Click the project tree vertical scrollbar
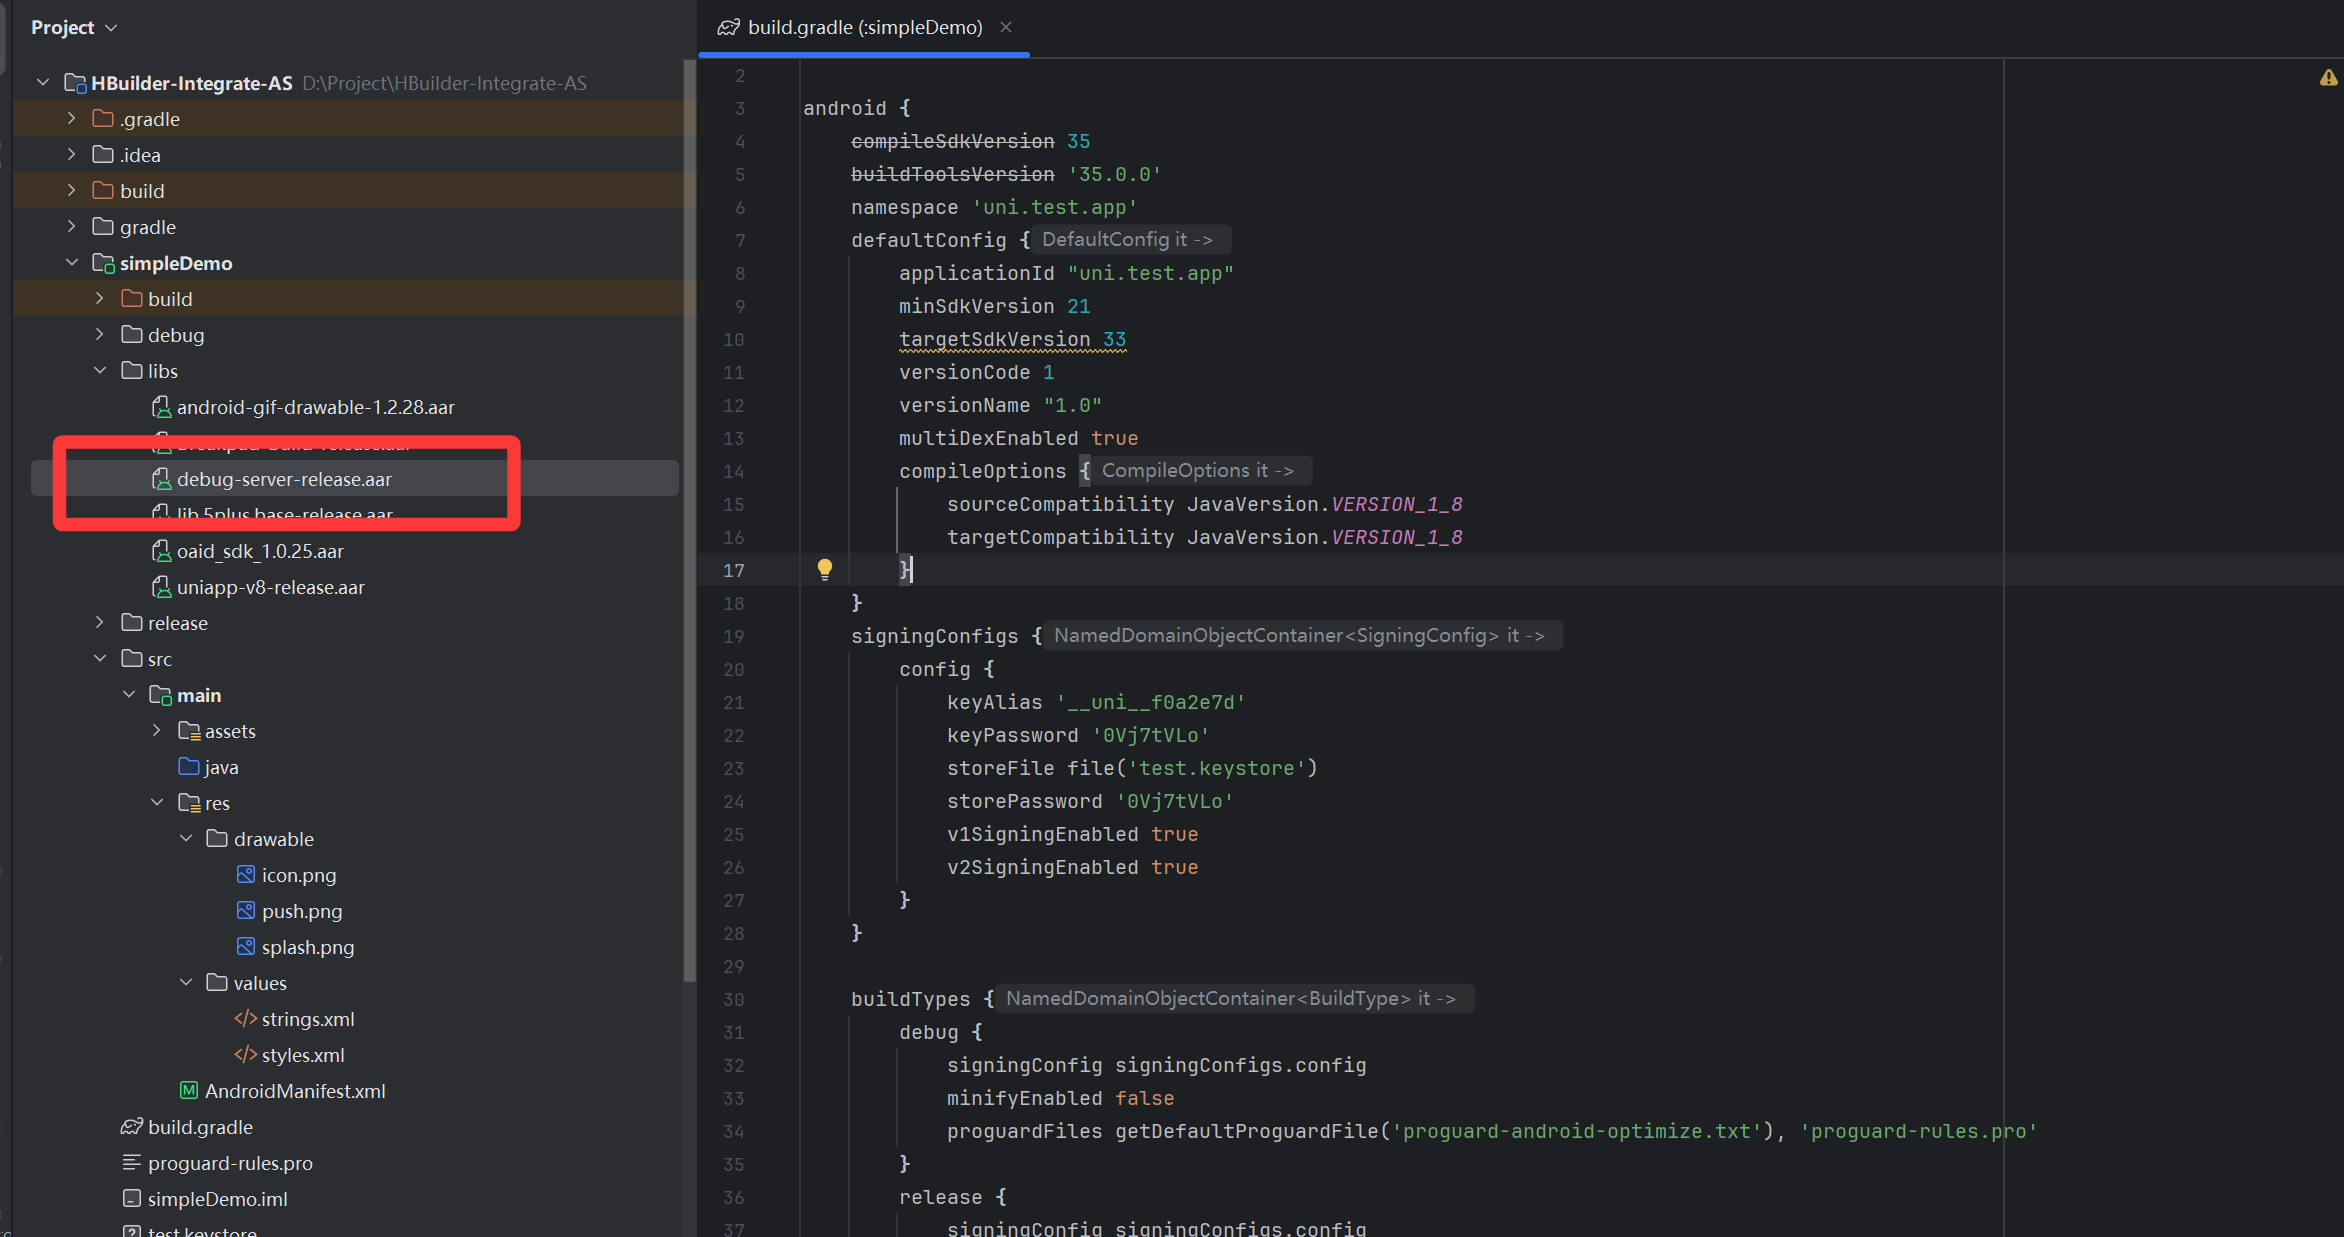 (689, 520)
